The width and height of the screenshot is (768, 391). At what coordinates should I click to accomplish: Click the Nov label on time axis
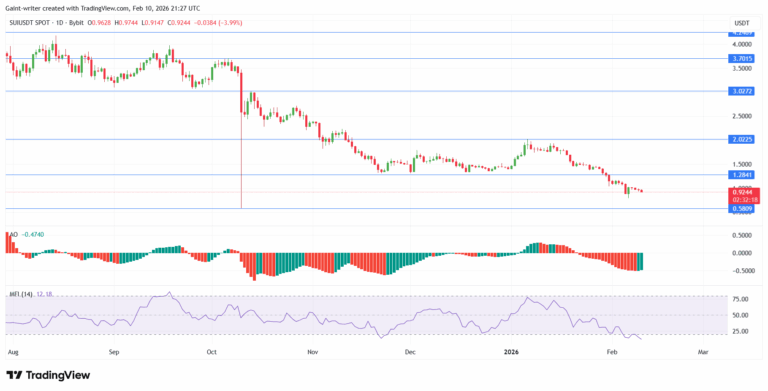pyautogui.click(x=313, y=352)
